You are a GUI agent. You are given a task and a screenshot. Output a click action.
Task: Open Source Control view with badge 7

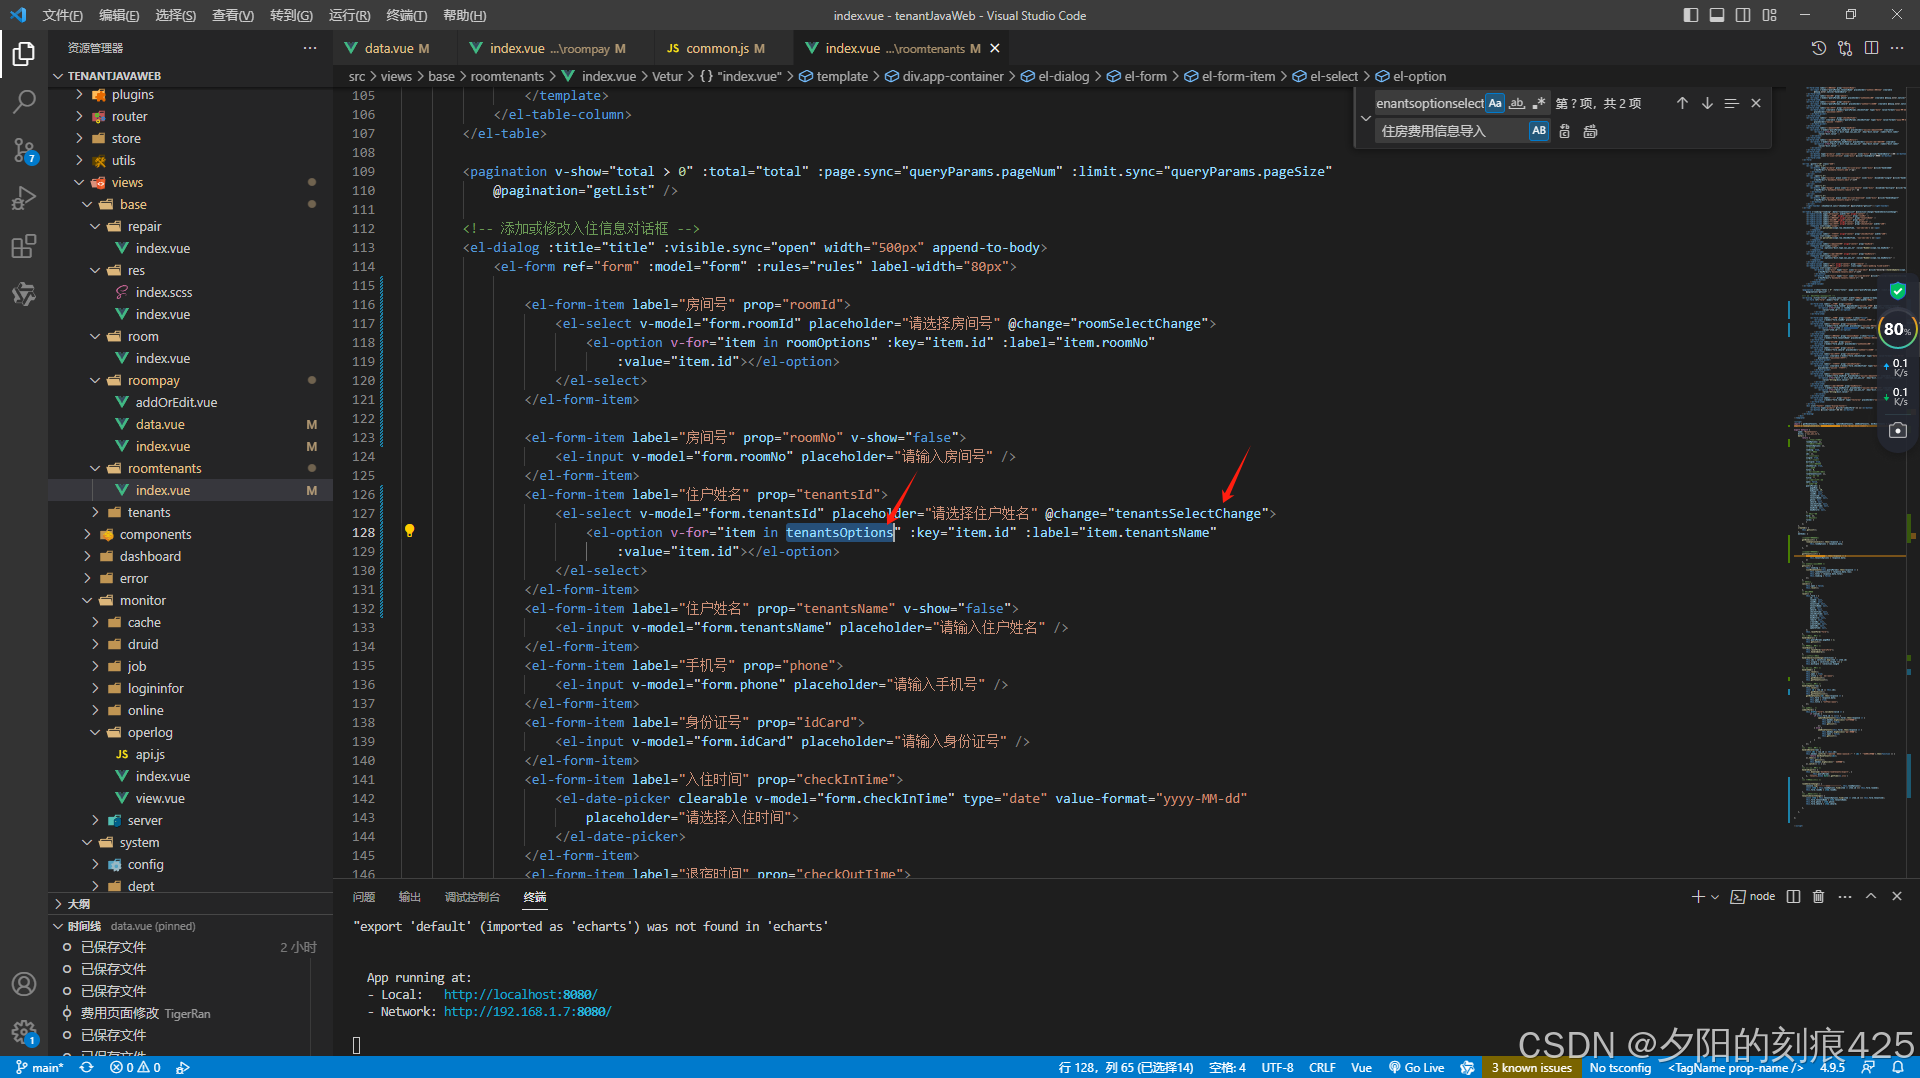(x=24, y=150)
